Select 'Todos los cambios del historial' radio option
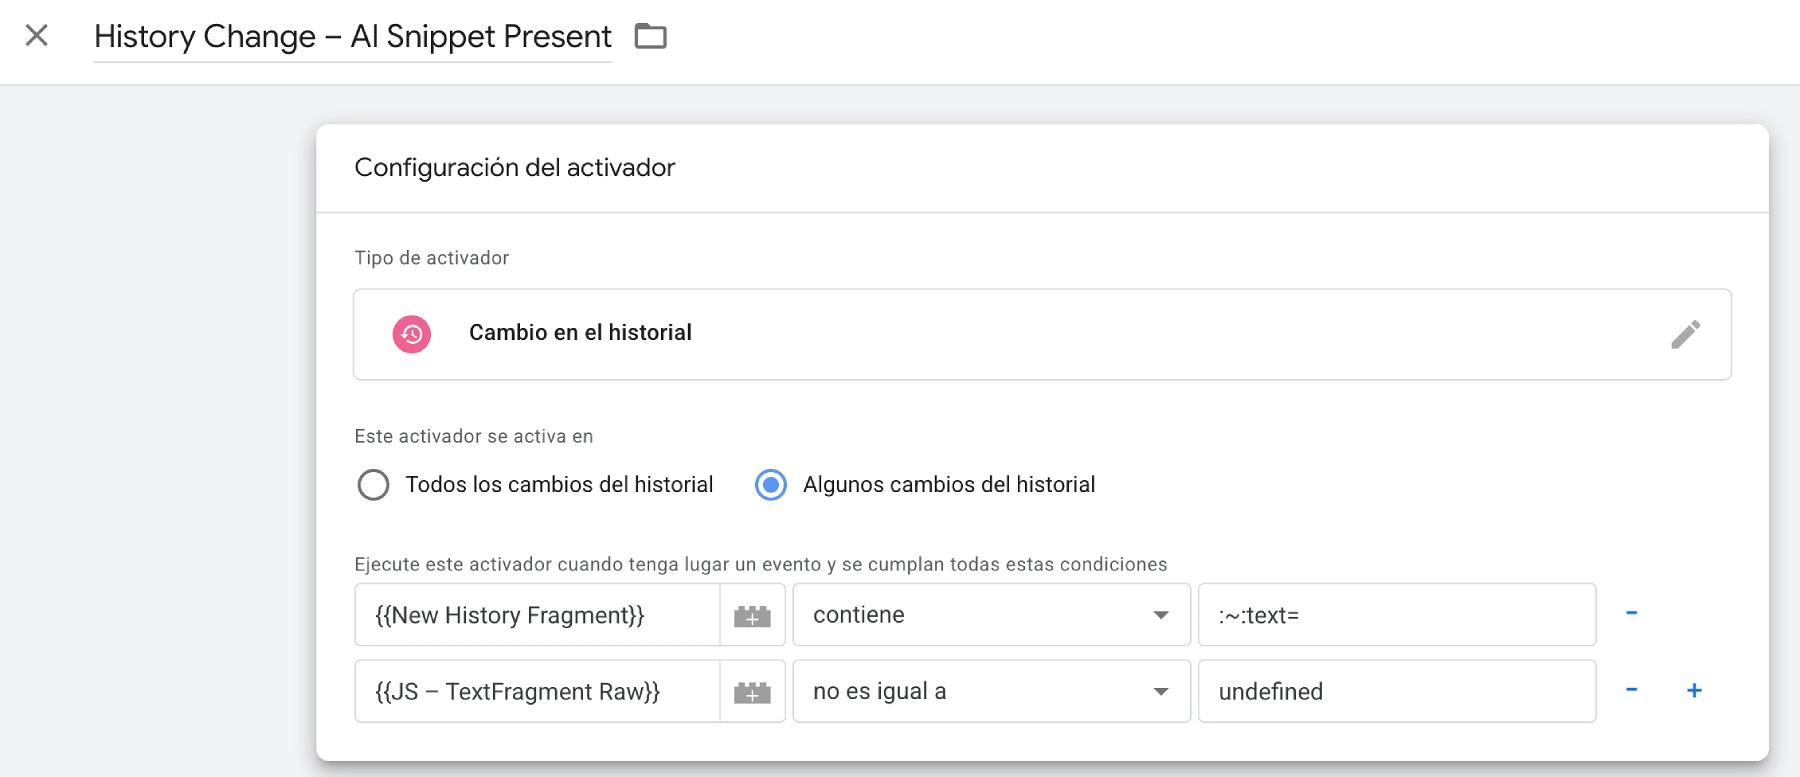 374,485
